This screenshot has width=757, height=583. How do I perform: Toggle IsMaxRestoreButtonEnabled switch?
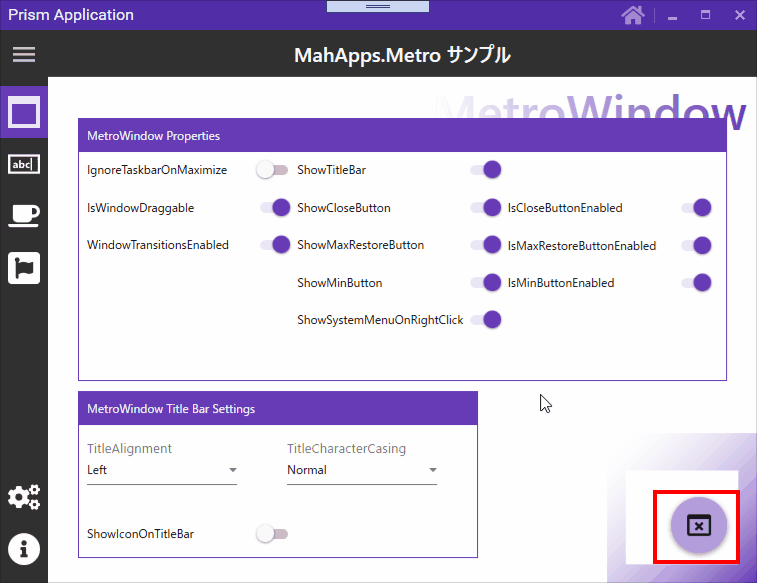click(x=696, y=245)
